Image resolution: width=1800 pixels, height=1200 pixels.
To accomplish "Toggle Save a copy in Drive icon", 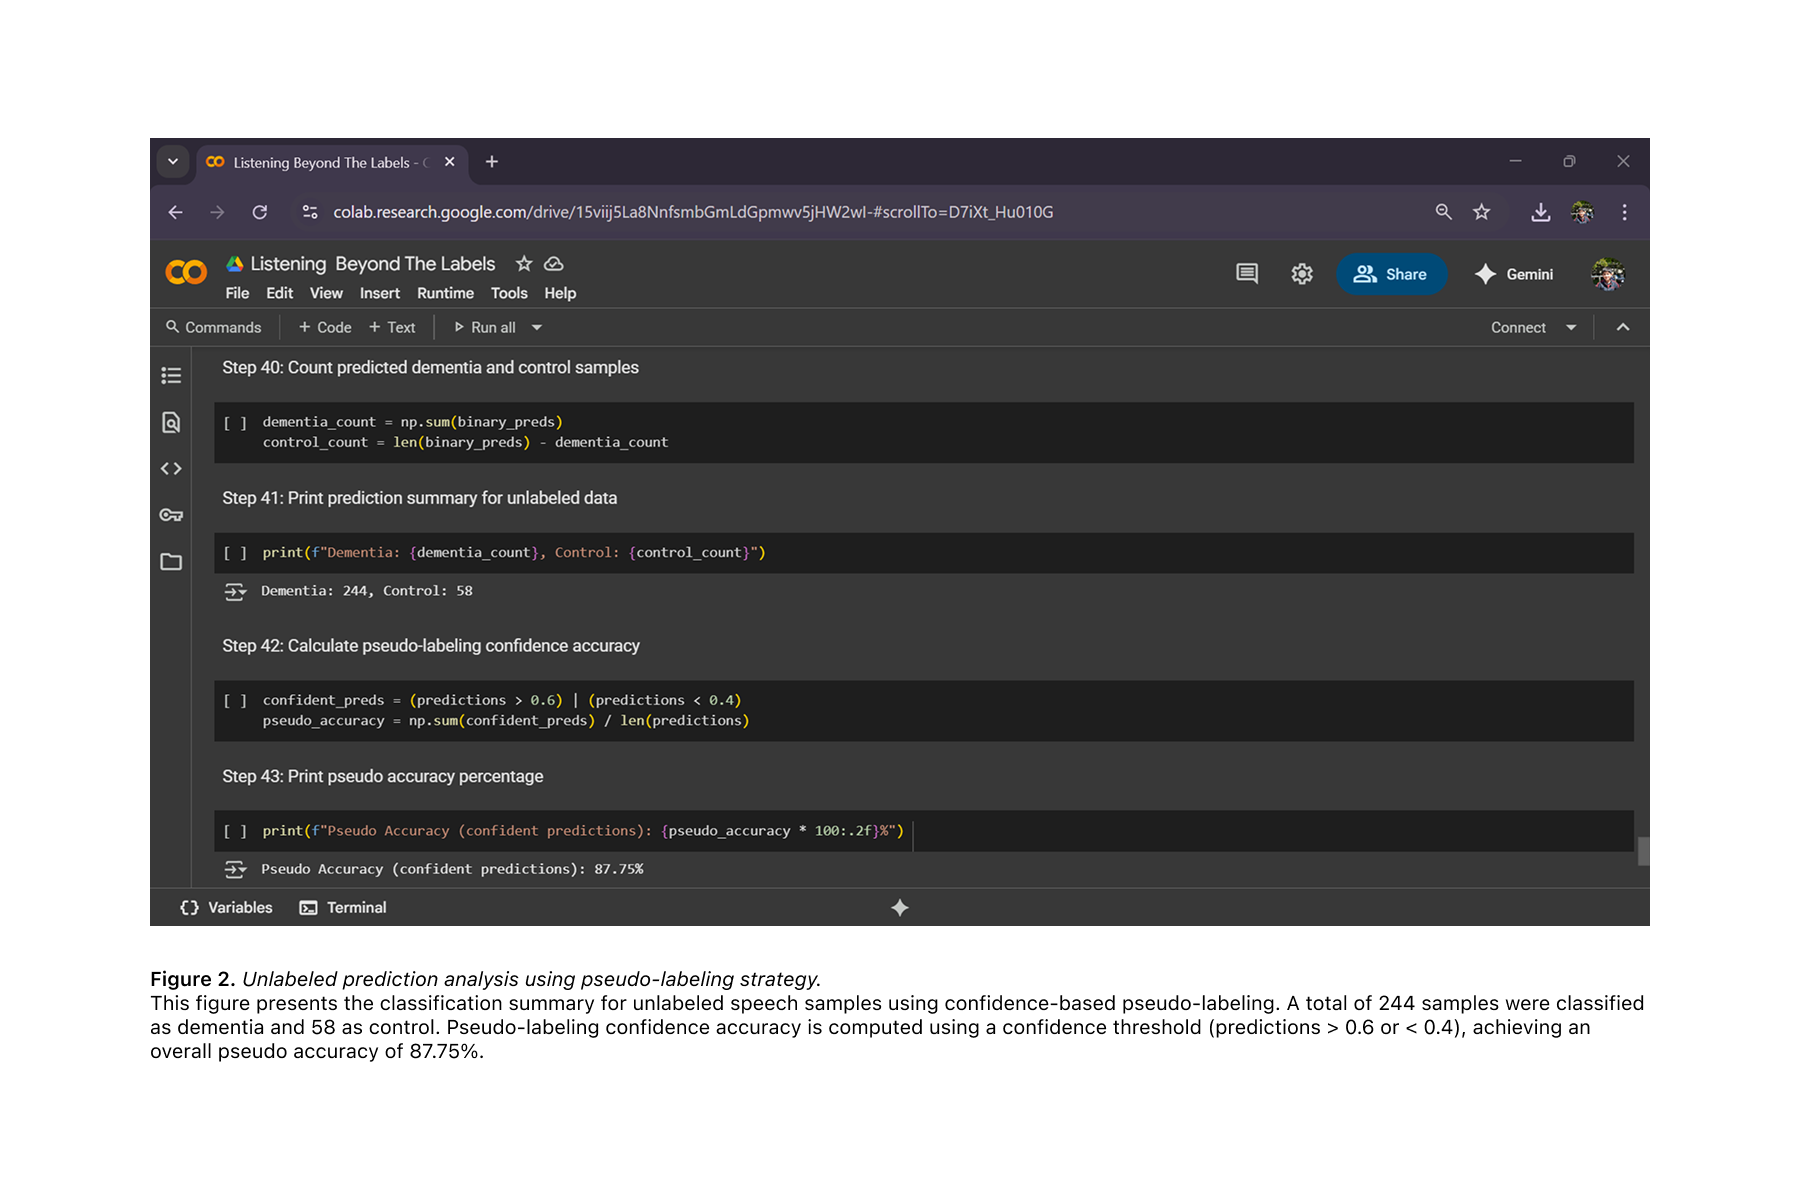I will (x=553, y=264).
